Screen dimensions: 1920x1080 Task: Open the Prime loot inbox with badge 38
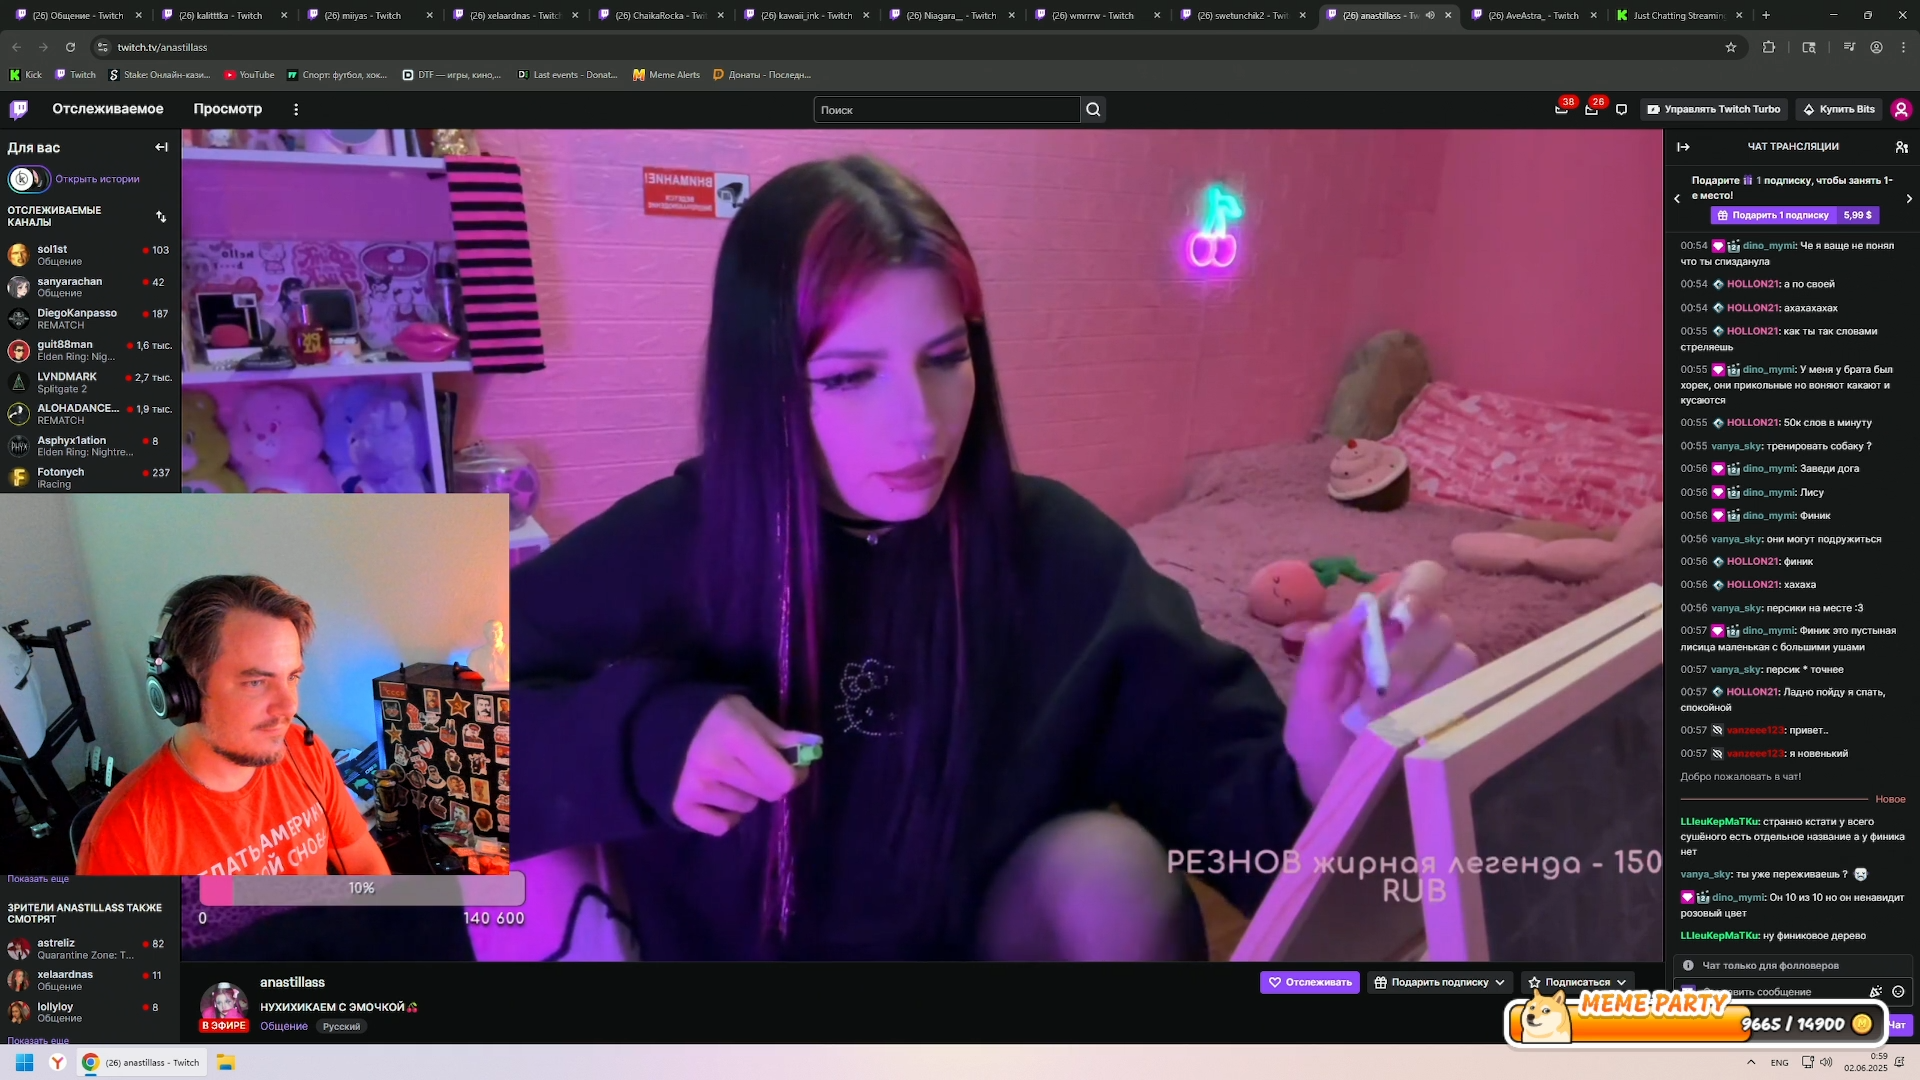coord(1561,109)
